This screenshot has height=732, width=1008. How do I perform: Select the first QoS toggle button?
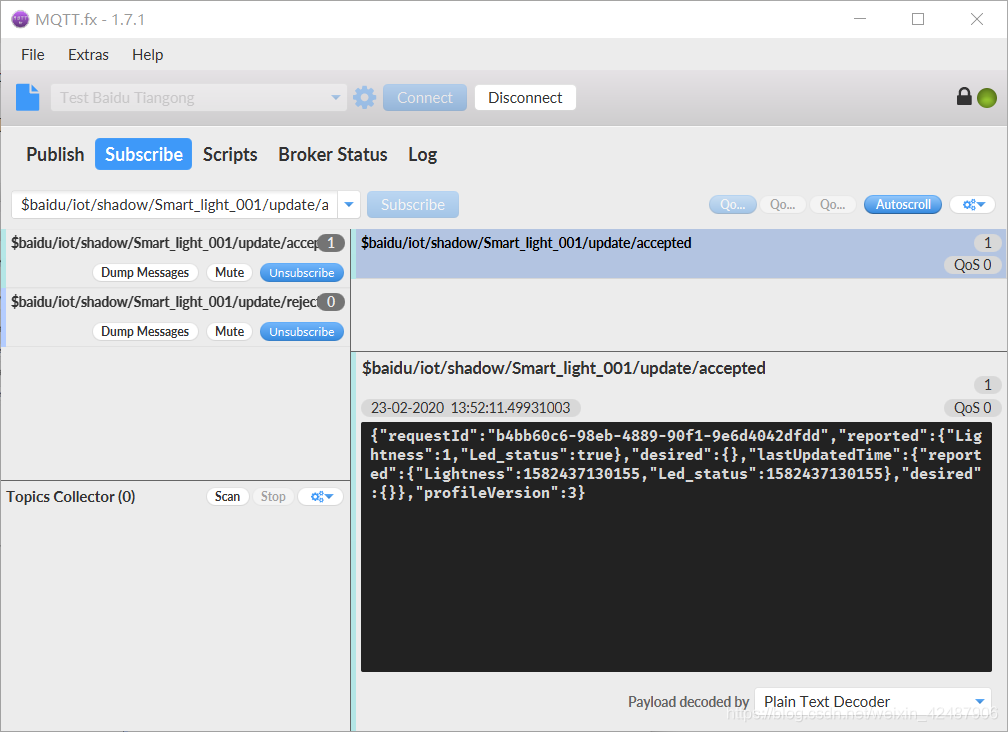pyautogui.click(x=733, y=204)
